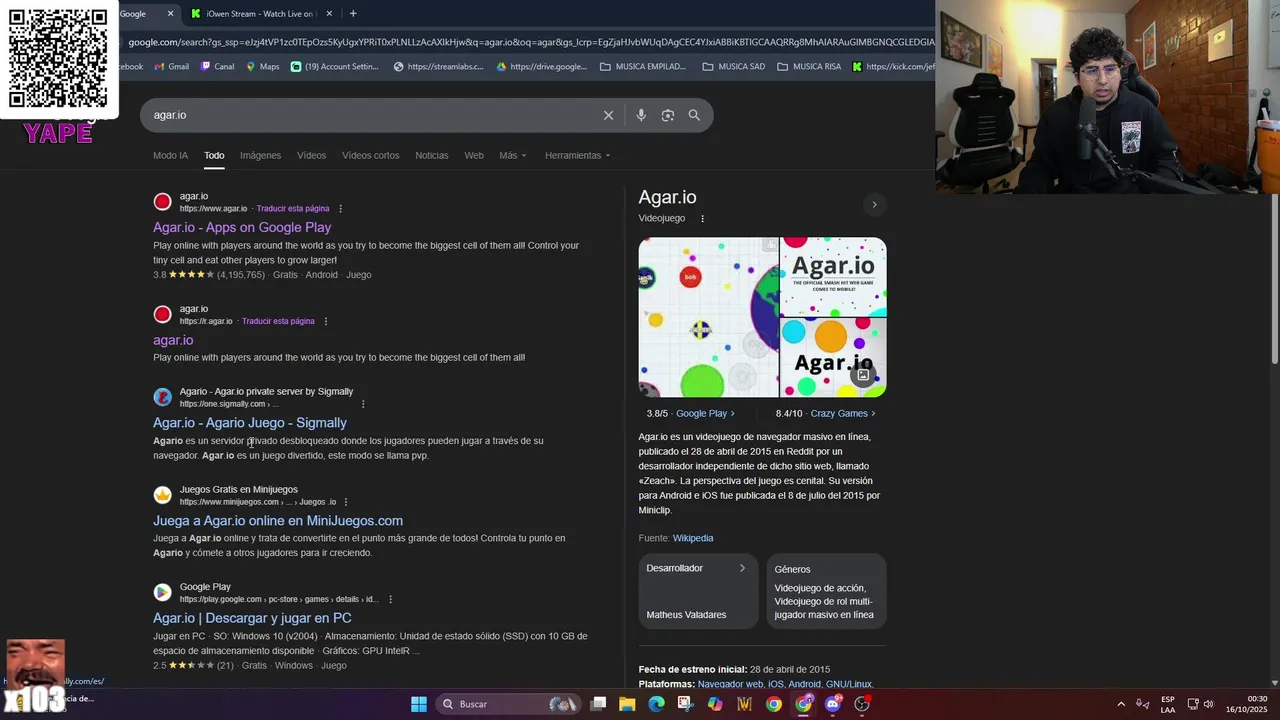Switch to Videos tab
The height and width of the screenshot is (720, 1280).
click(x=311, y=156)
